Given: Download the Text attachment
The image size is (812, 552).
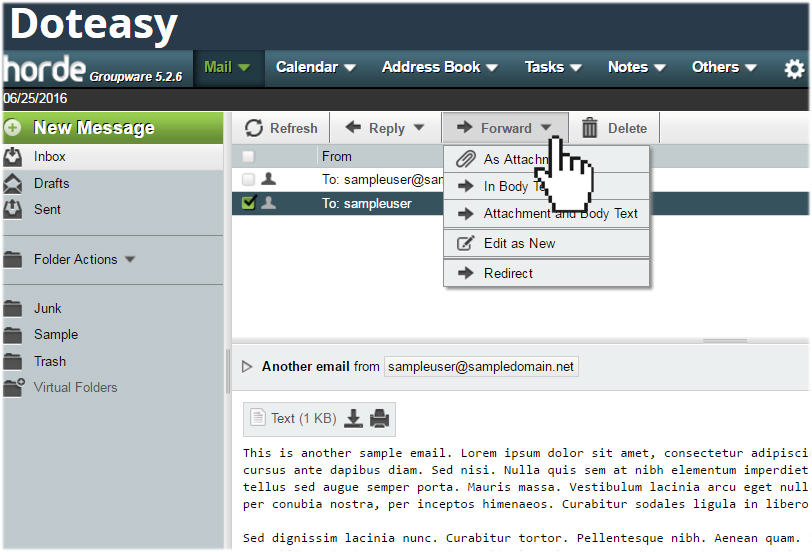Looking at the screenshot, I should [353, 418].
